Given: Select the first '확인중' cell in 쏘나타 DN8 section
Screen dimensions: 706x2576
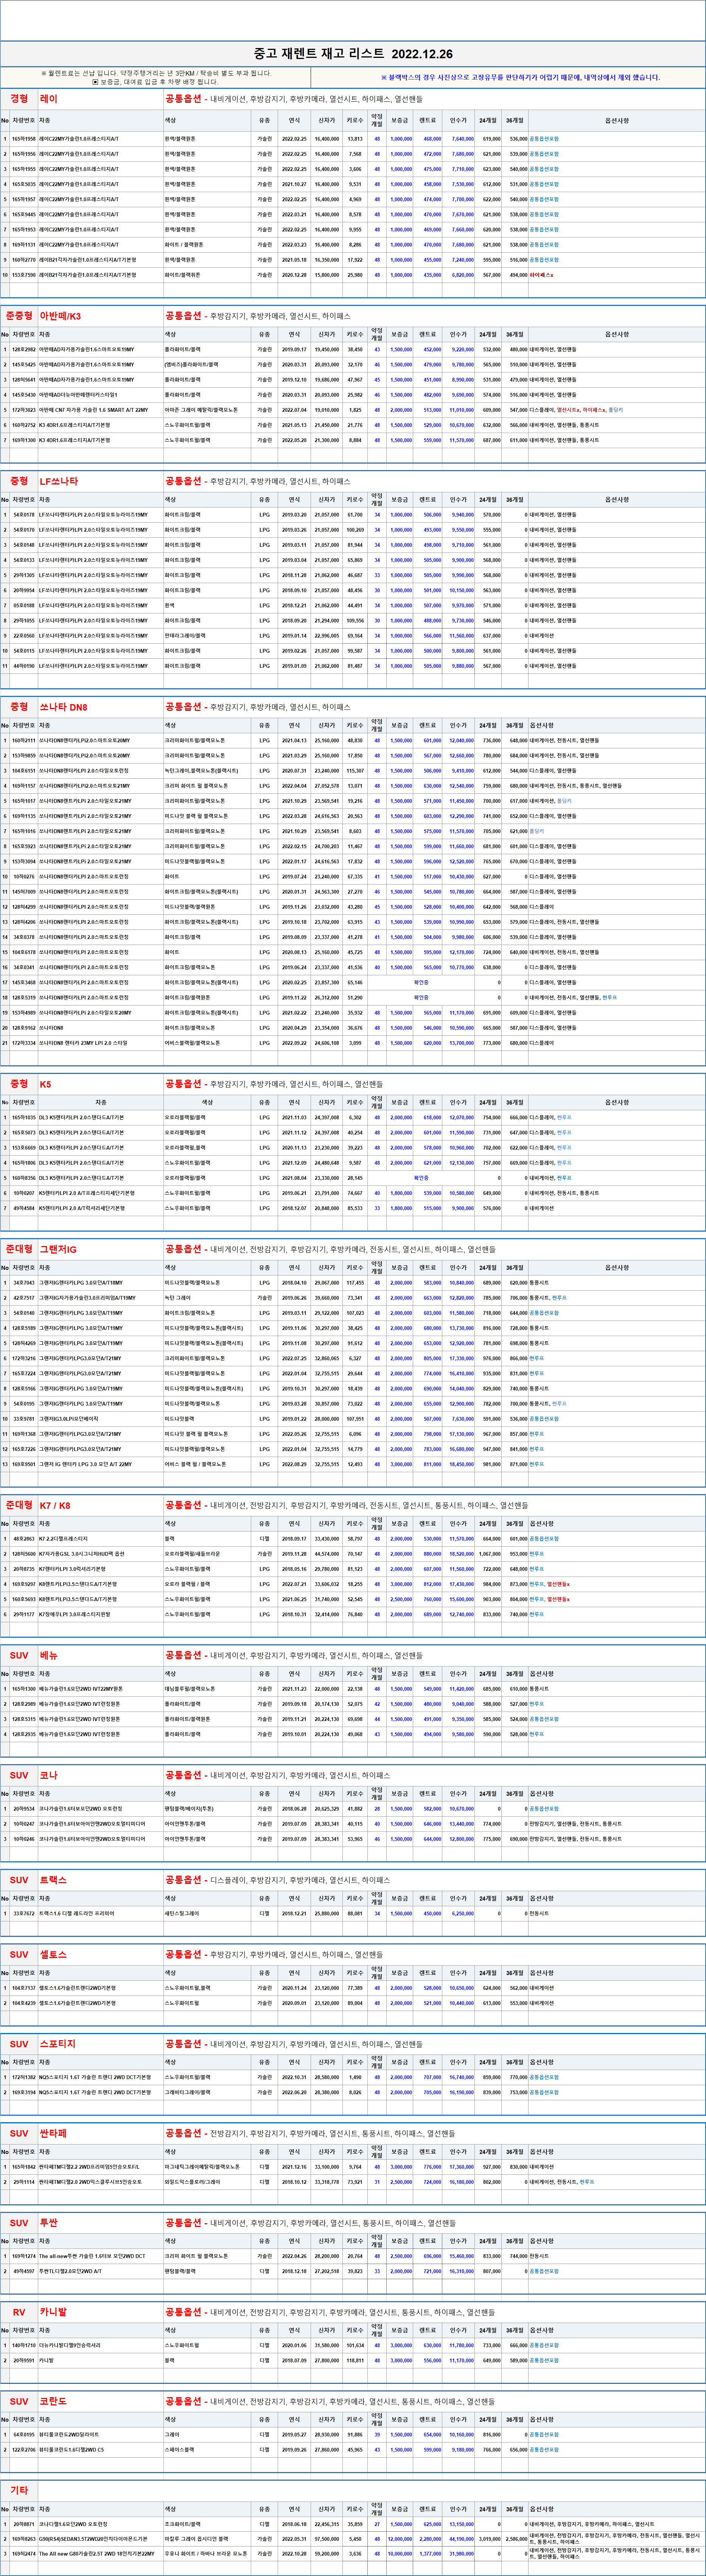Looking at the screenshot, I should (422, 982).
